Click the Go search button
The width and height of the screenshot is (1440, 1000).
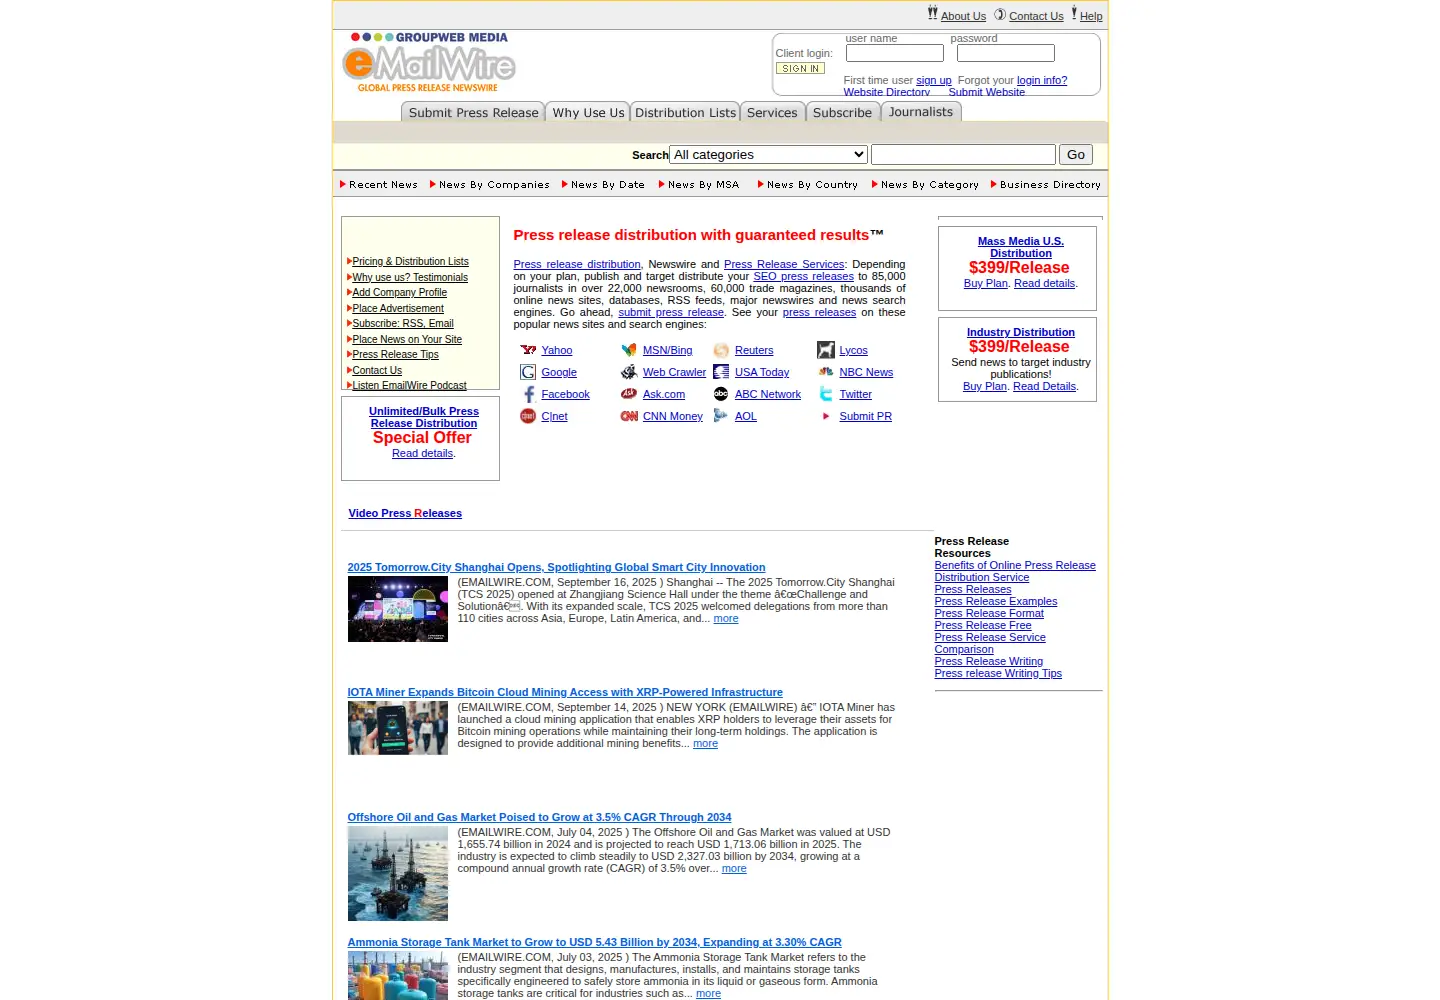[x=1076, y=155]
